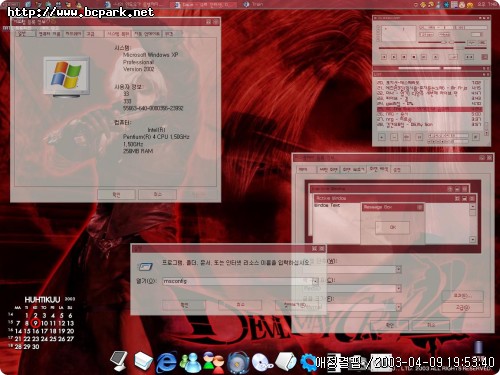The image size is (500, 375).
Task: Open MSN Messenger icon in the dock
Action: 191,362
